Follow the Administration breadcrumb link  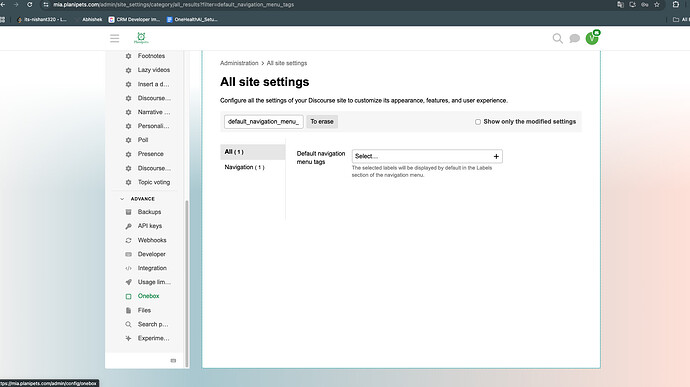(x=239, y=63)
